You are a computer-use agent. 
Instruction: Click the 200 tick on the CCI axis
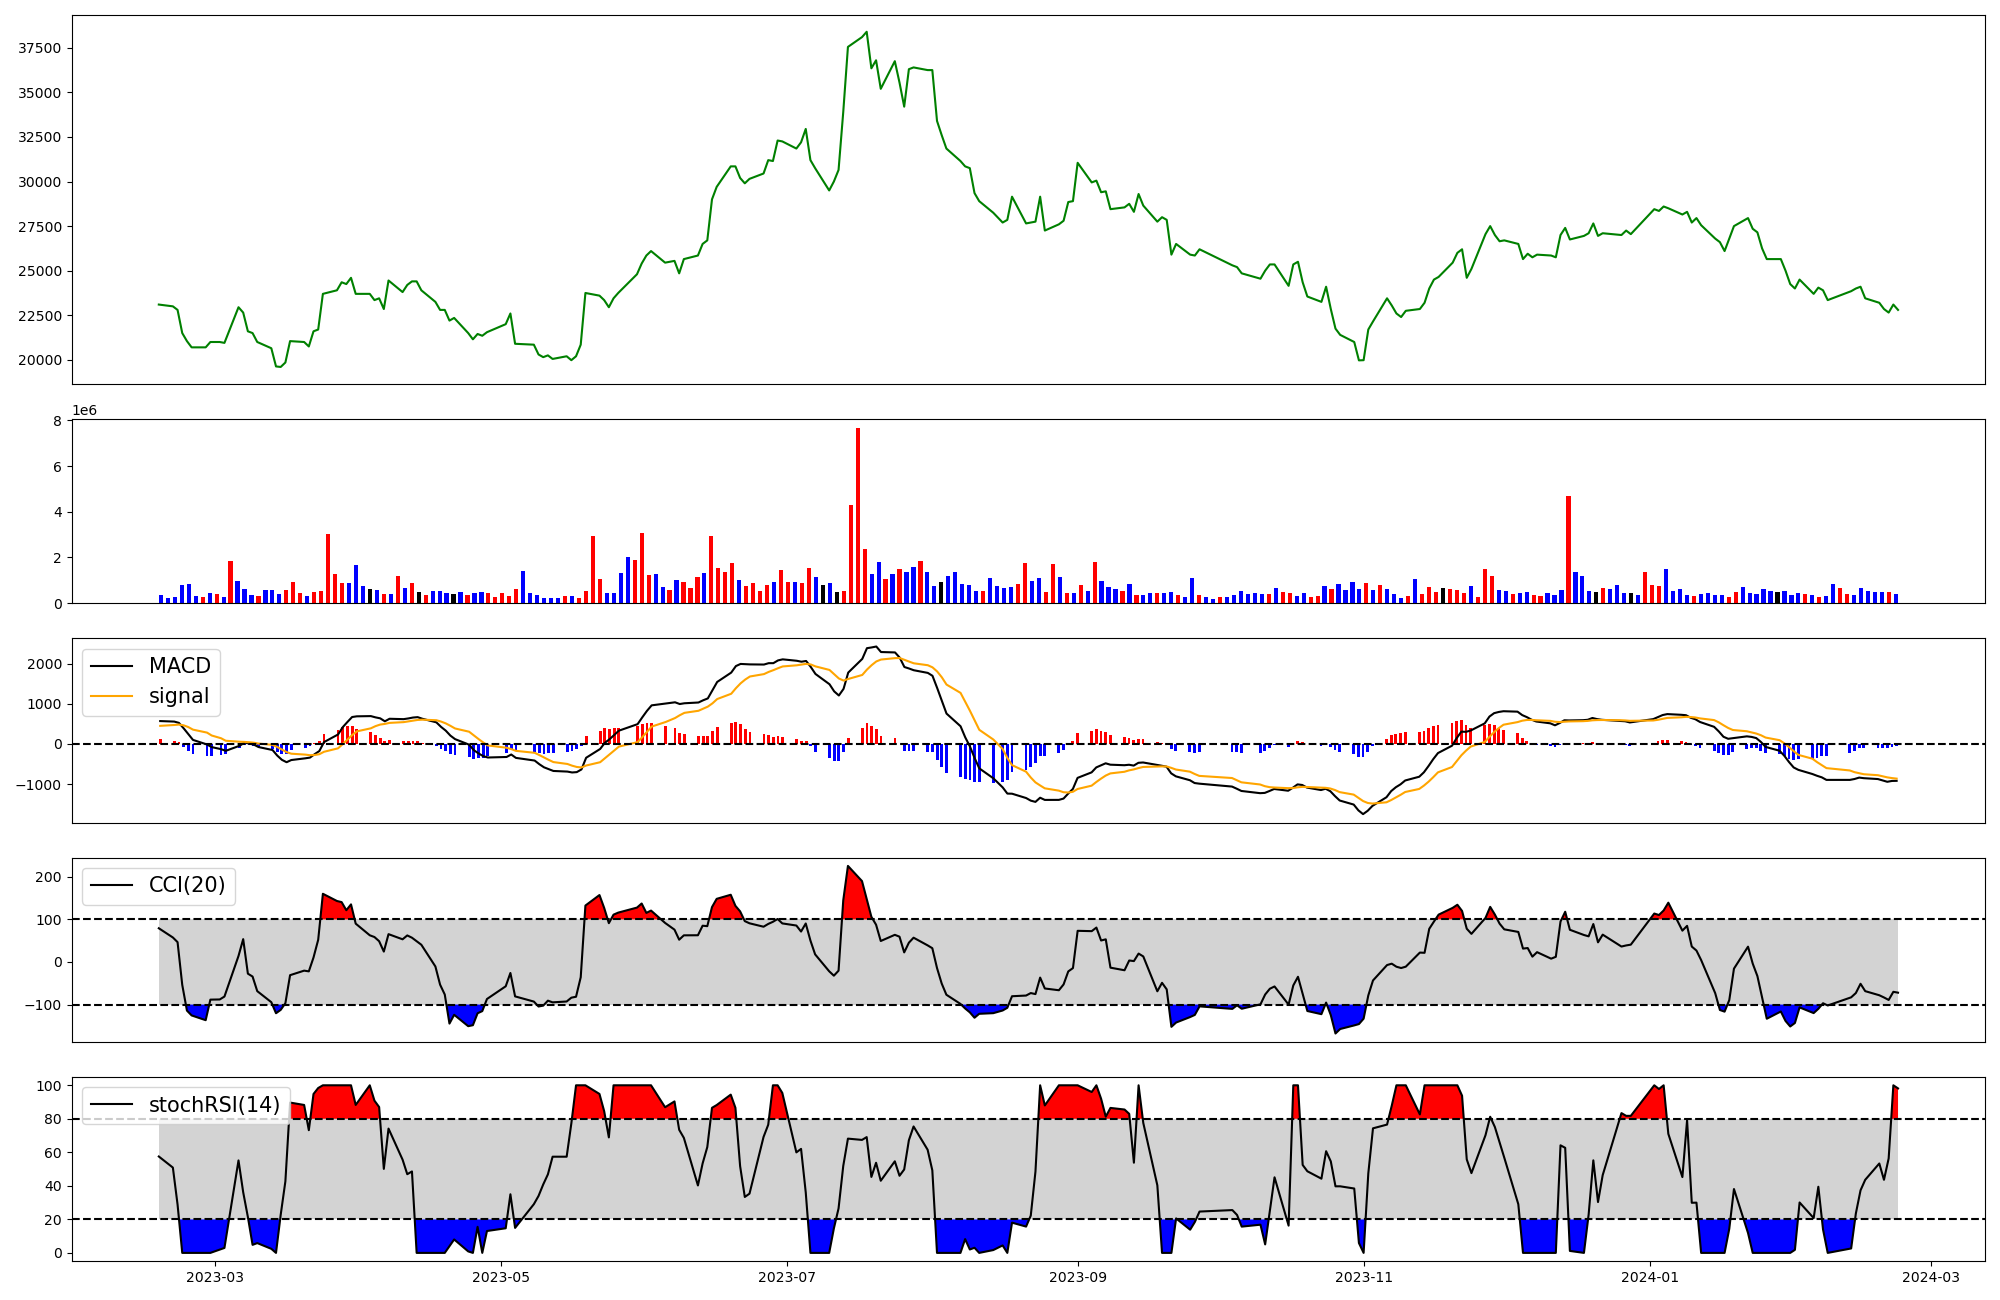pyautogui.click(x=49, y=877)
